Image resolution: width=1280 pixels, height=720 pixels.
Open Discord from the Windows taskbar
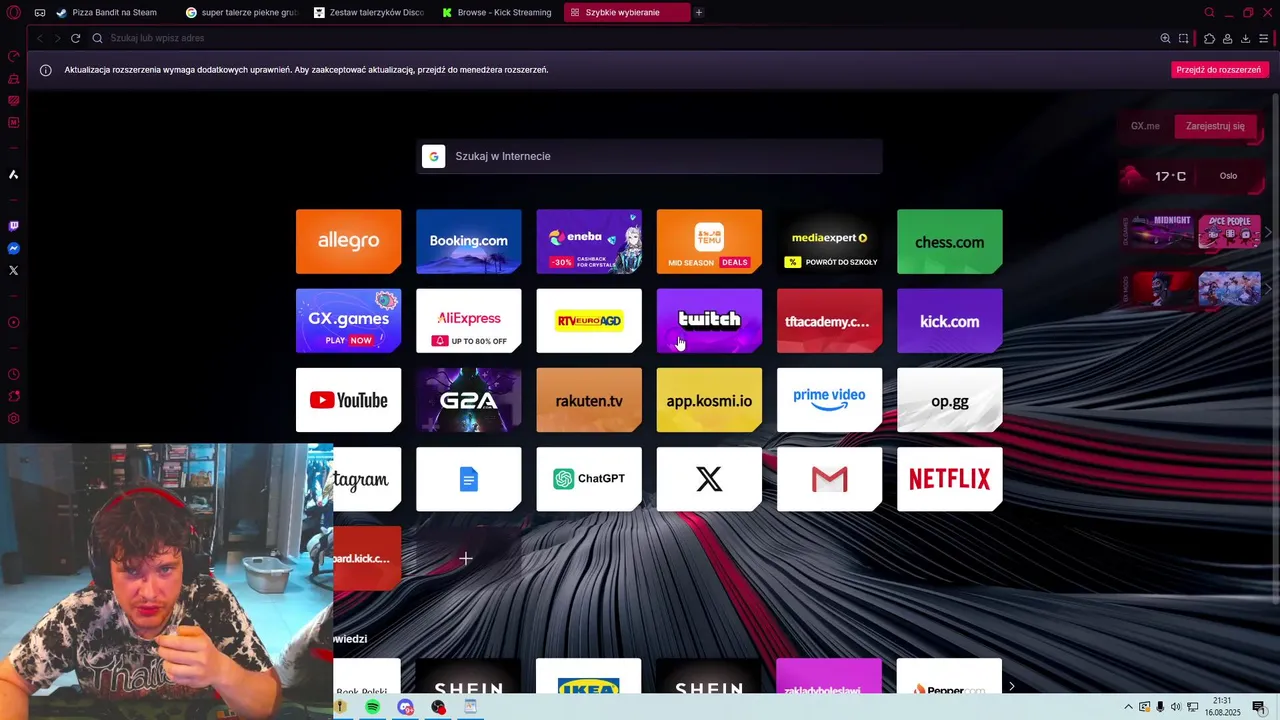tap(405, 707)
